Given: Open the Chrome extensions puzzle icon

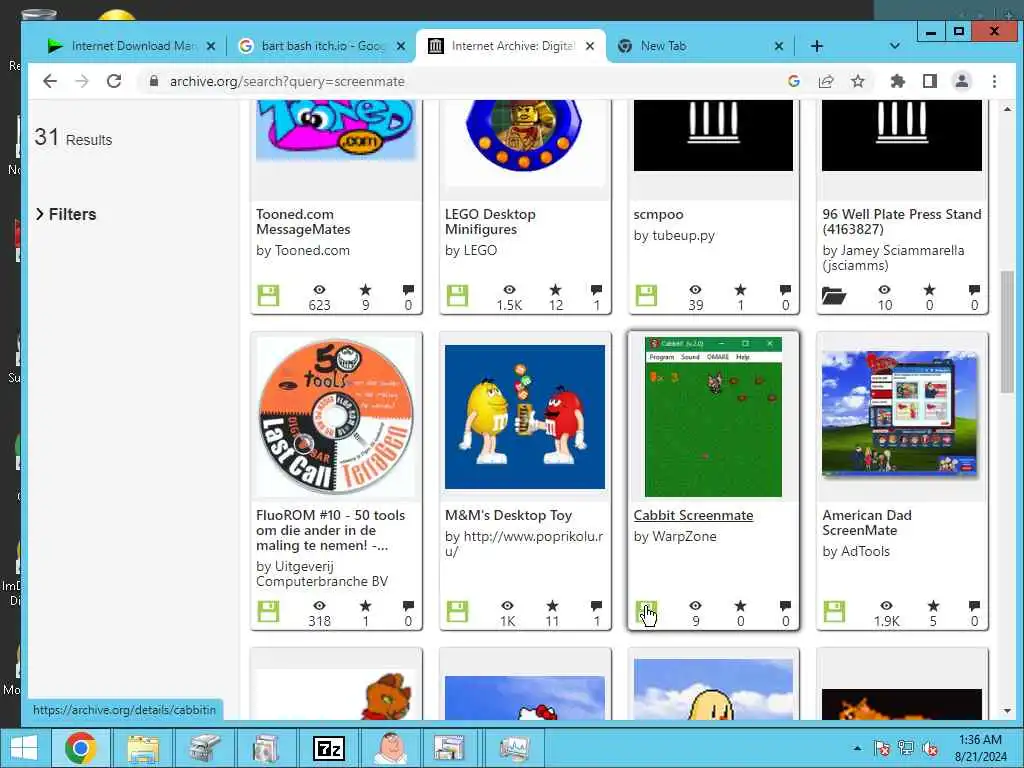Looking at the screenshot, I should pyautogui.click(x=897, y=81).
